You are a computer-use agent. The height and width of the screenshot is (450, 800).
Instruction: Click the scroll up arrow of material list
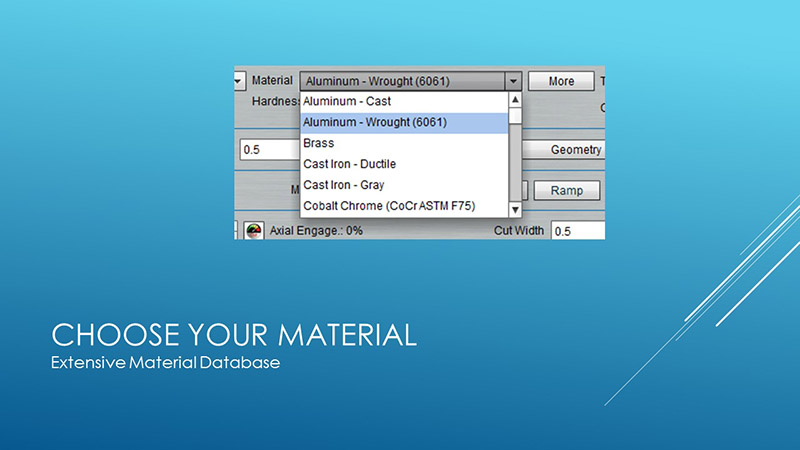point(515,100)
